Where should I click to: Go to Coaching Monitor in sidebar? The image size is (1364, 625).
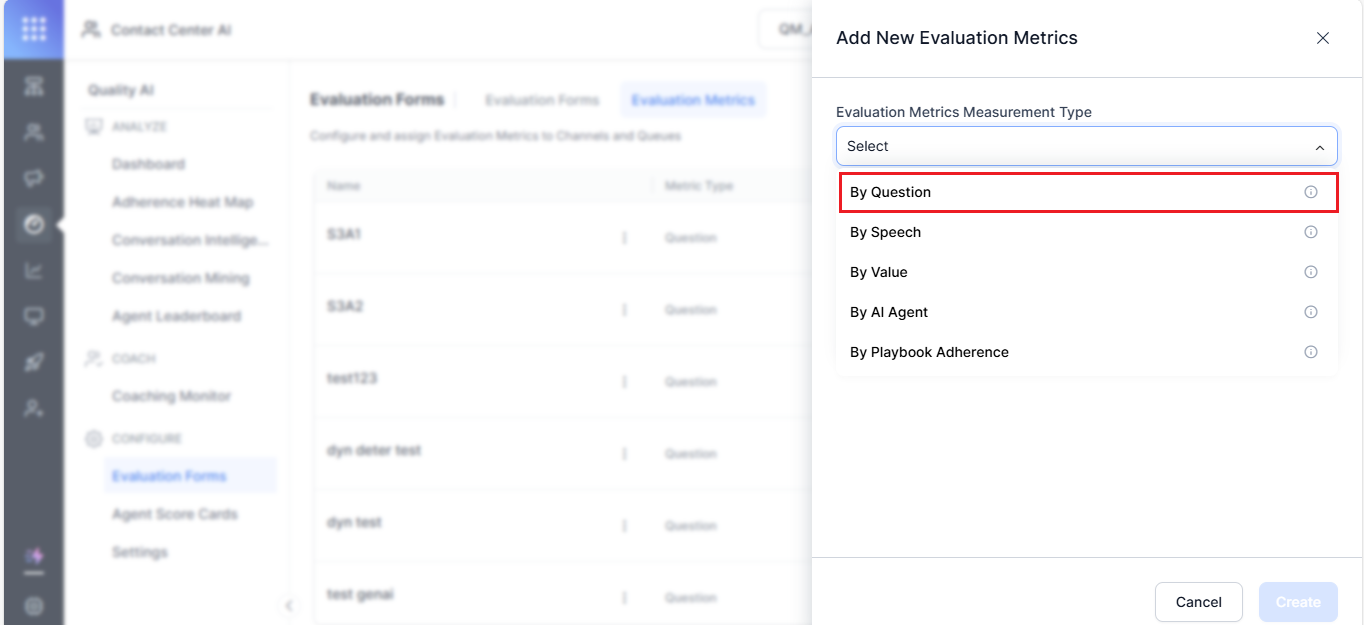coord(171,396)
